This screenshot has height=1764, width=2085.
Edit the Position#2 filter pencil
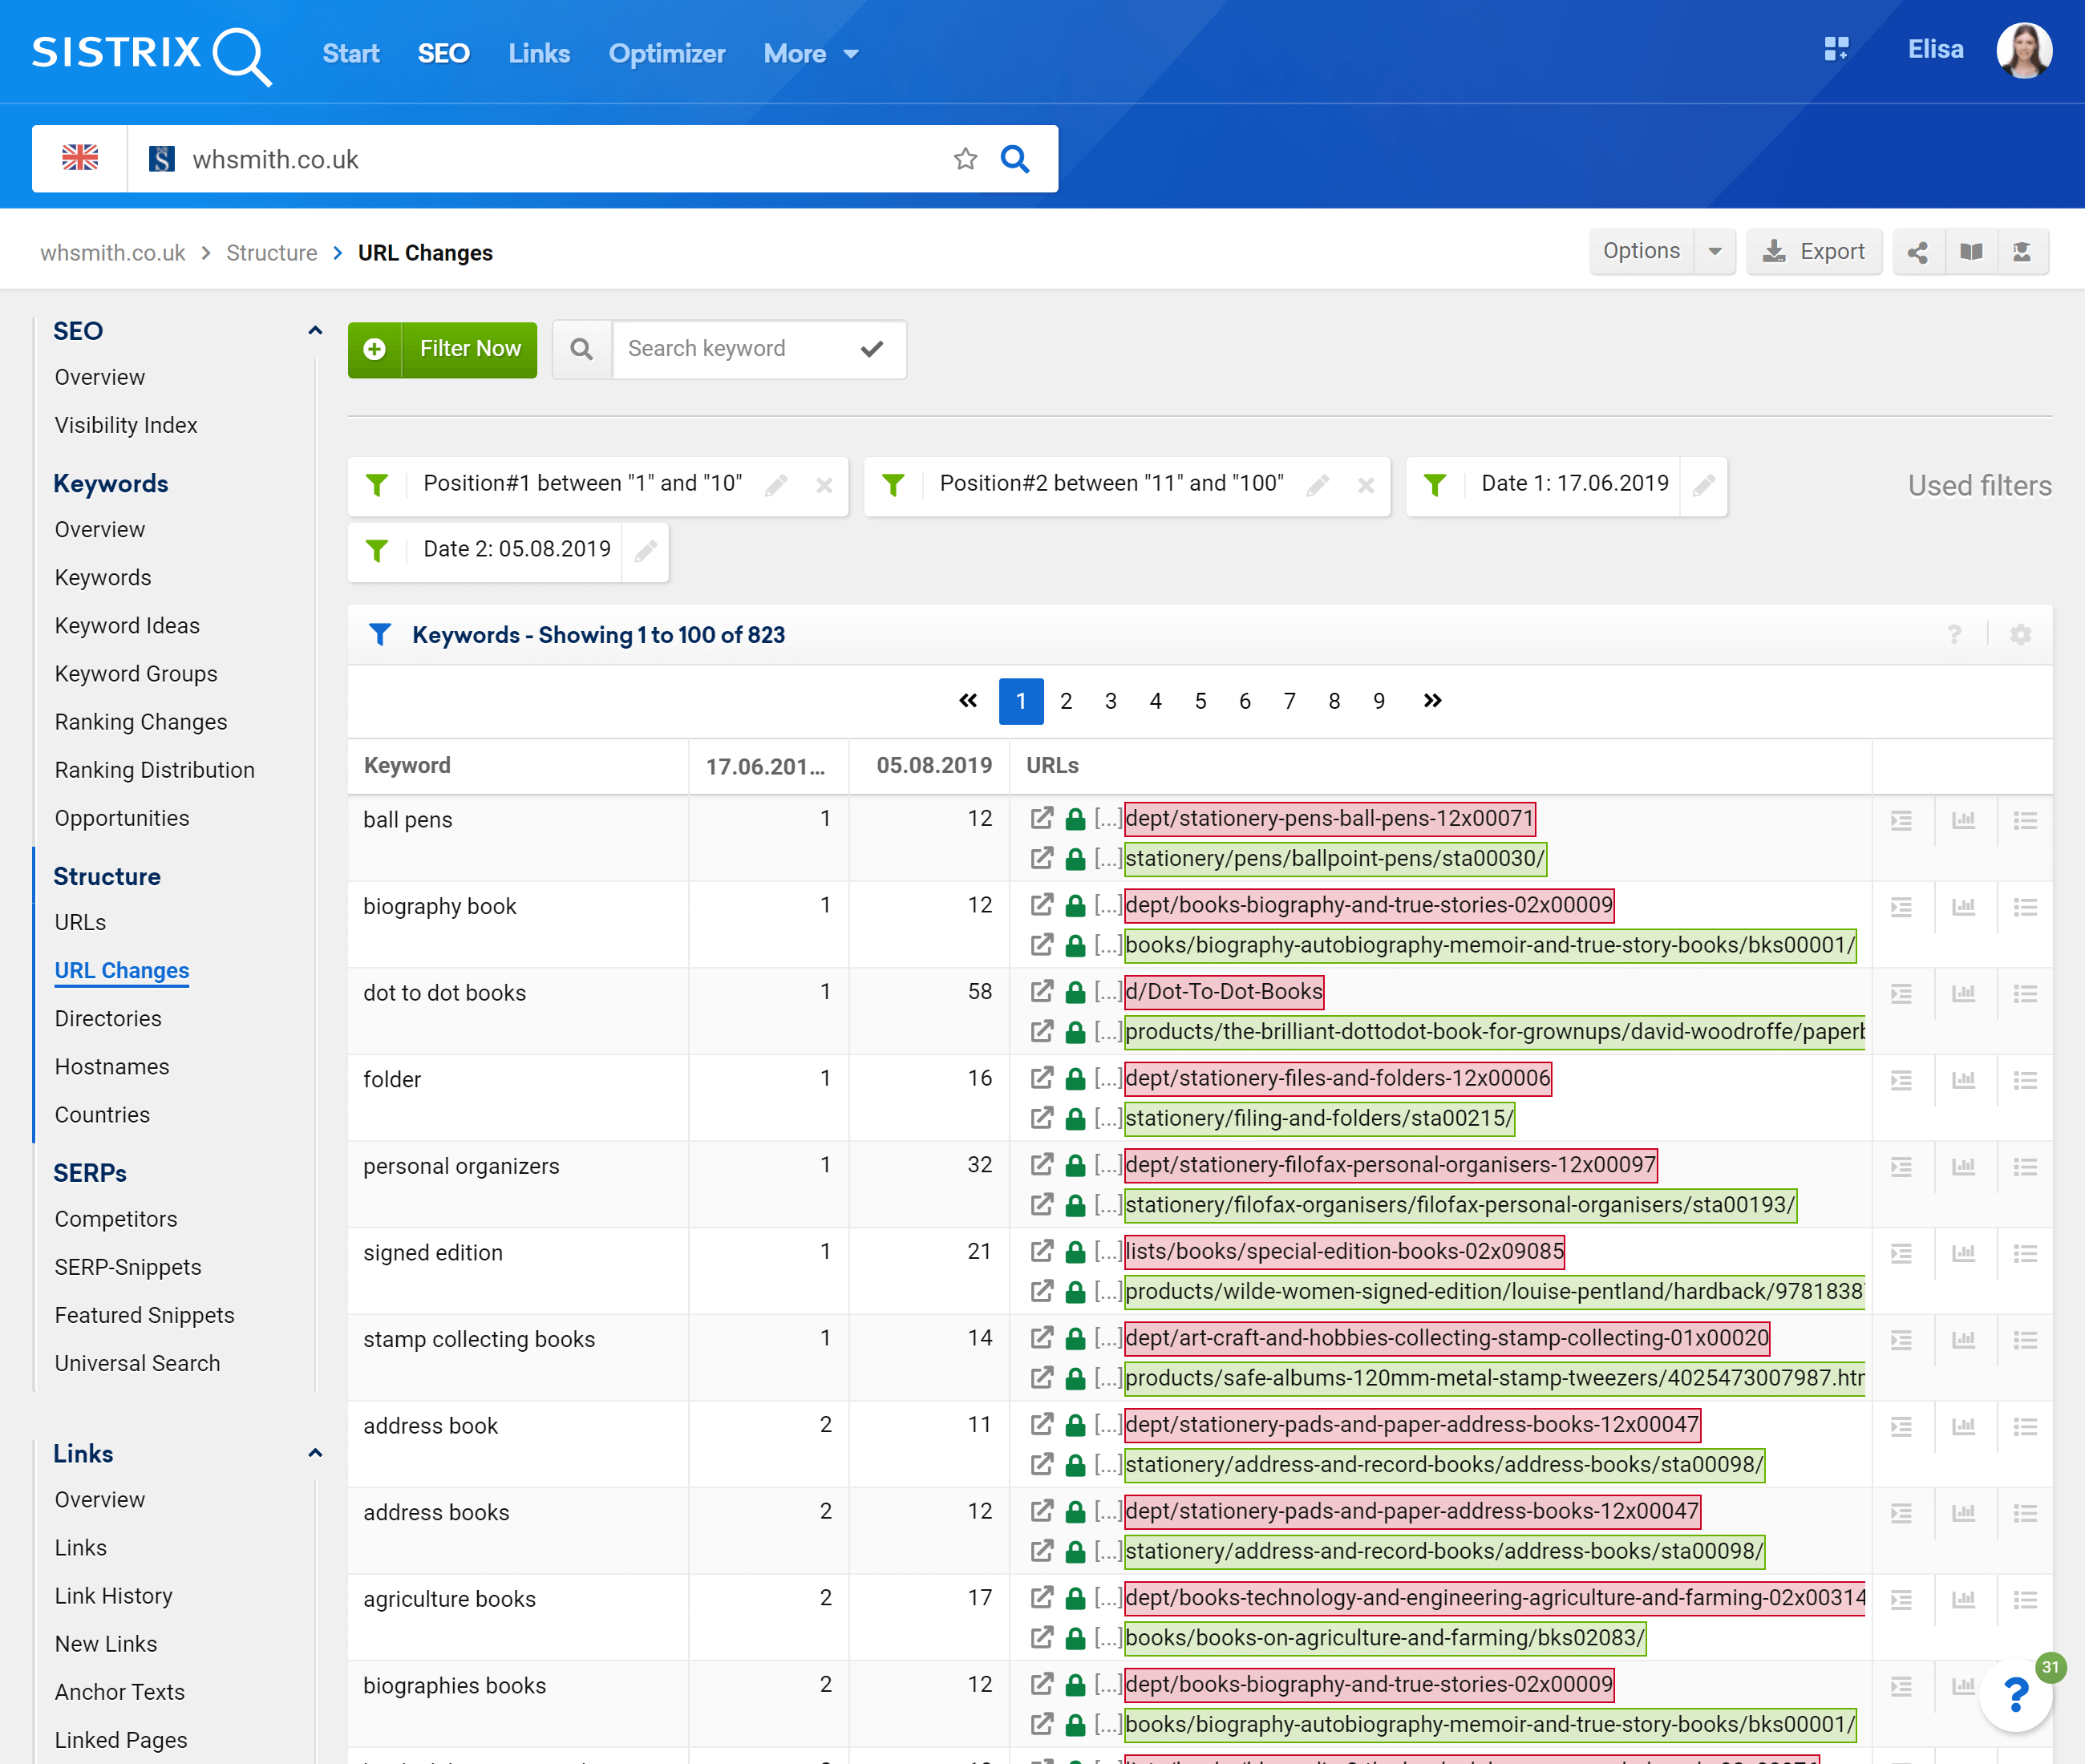click(x=1318, y=486)
